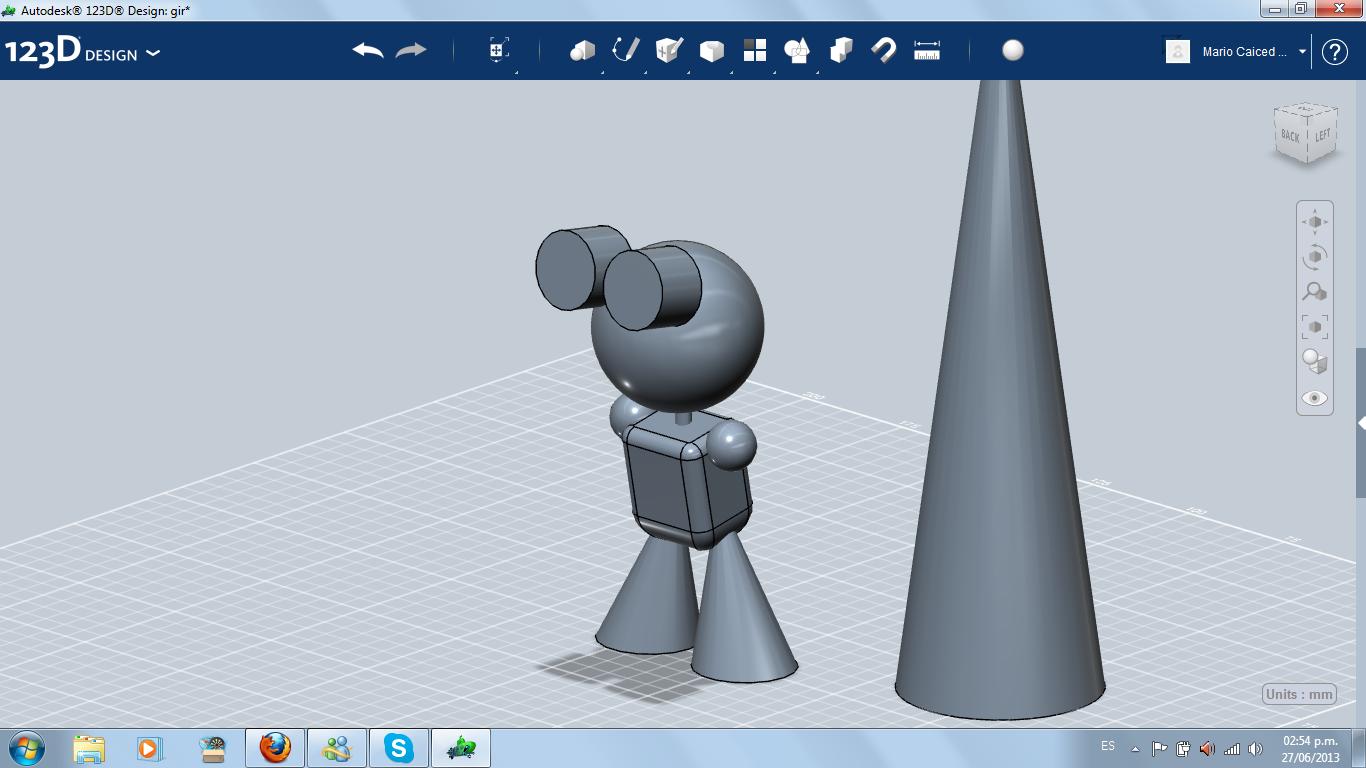Viewport: 1366px width, 768px height.
Task: Open Windows Live Messenger from the taskbar
Action: pyautogui.click(x=336, y=748)
